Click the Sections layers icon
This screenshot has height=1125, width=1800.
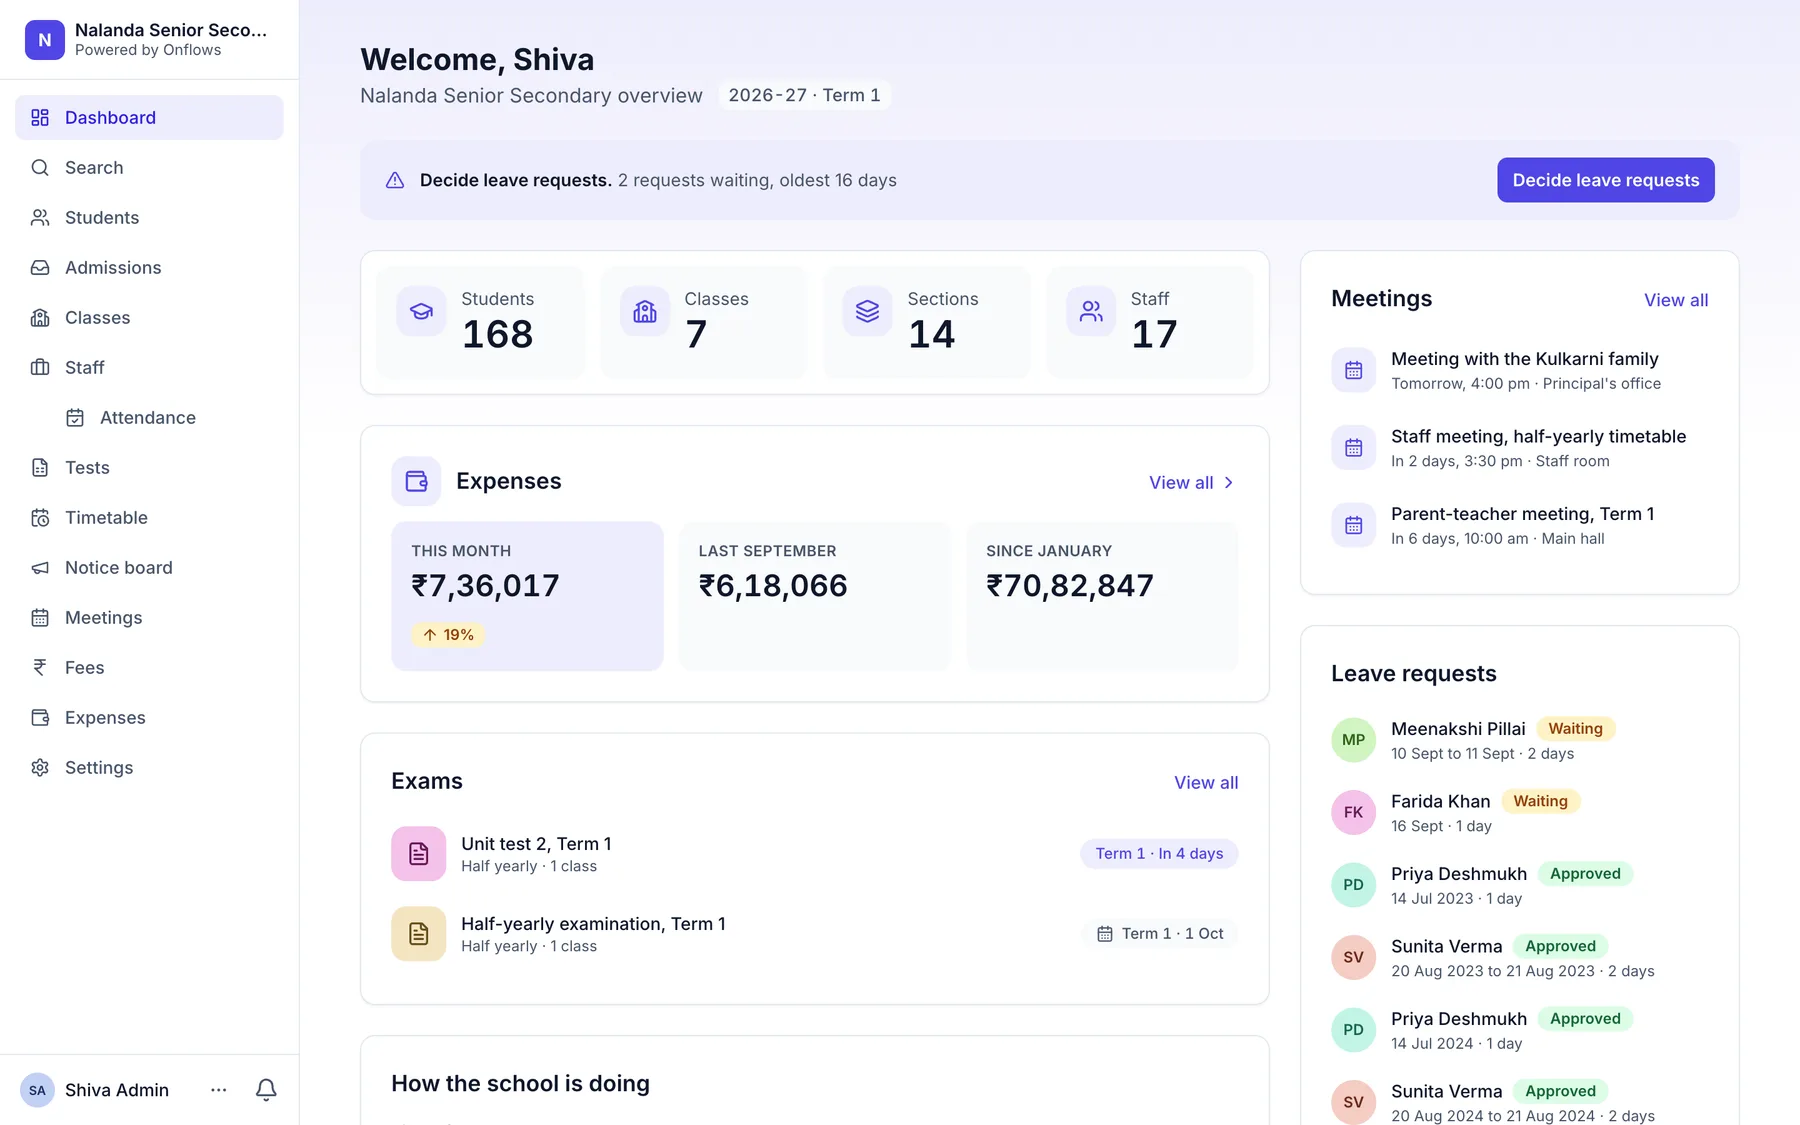click(867, 311)
